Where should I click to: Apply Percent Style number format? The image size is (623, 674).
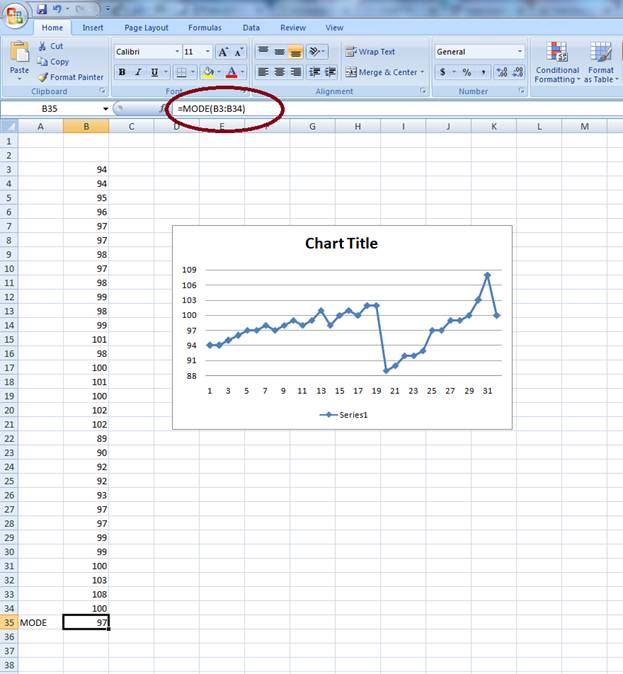[x=467, y=72]
